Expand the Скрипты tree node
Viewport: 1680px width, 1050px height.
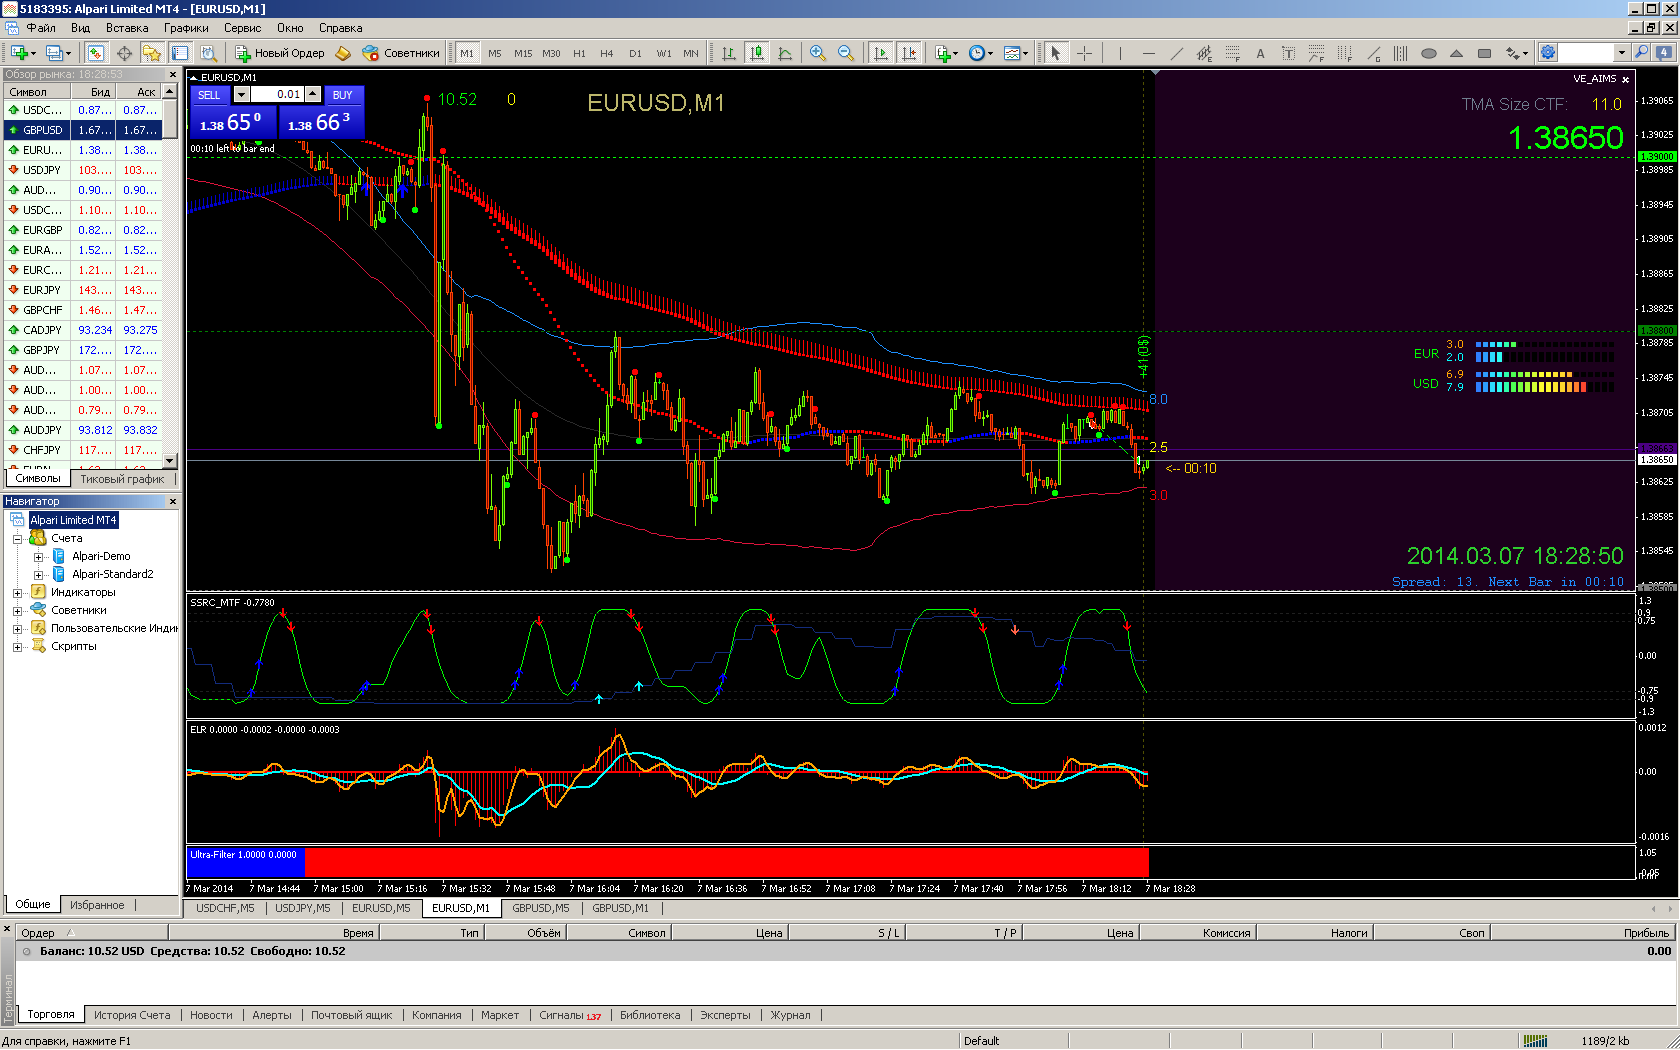pos(17,647)
